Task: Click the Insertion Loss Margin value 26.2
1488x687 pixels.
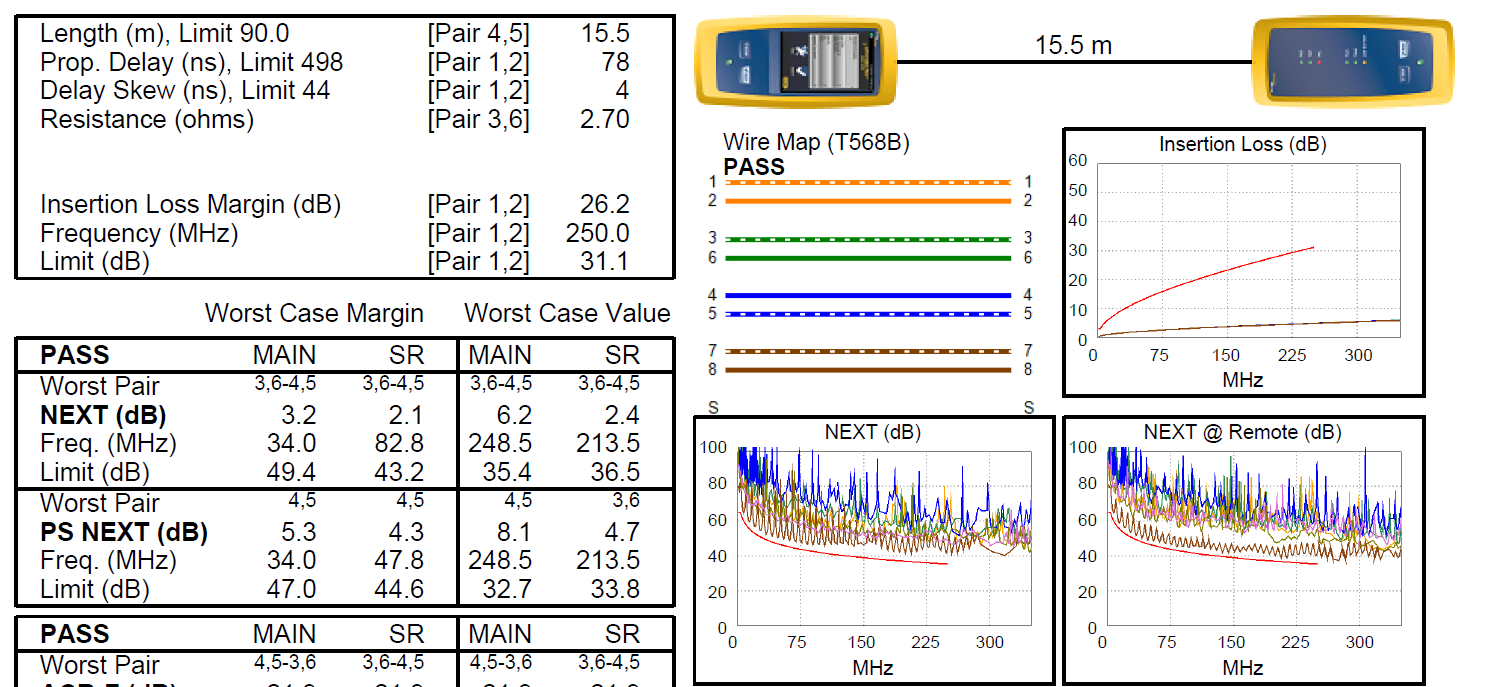Action: (604, 205)
